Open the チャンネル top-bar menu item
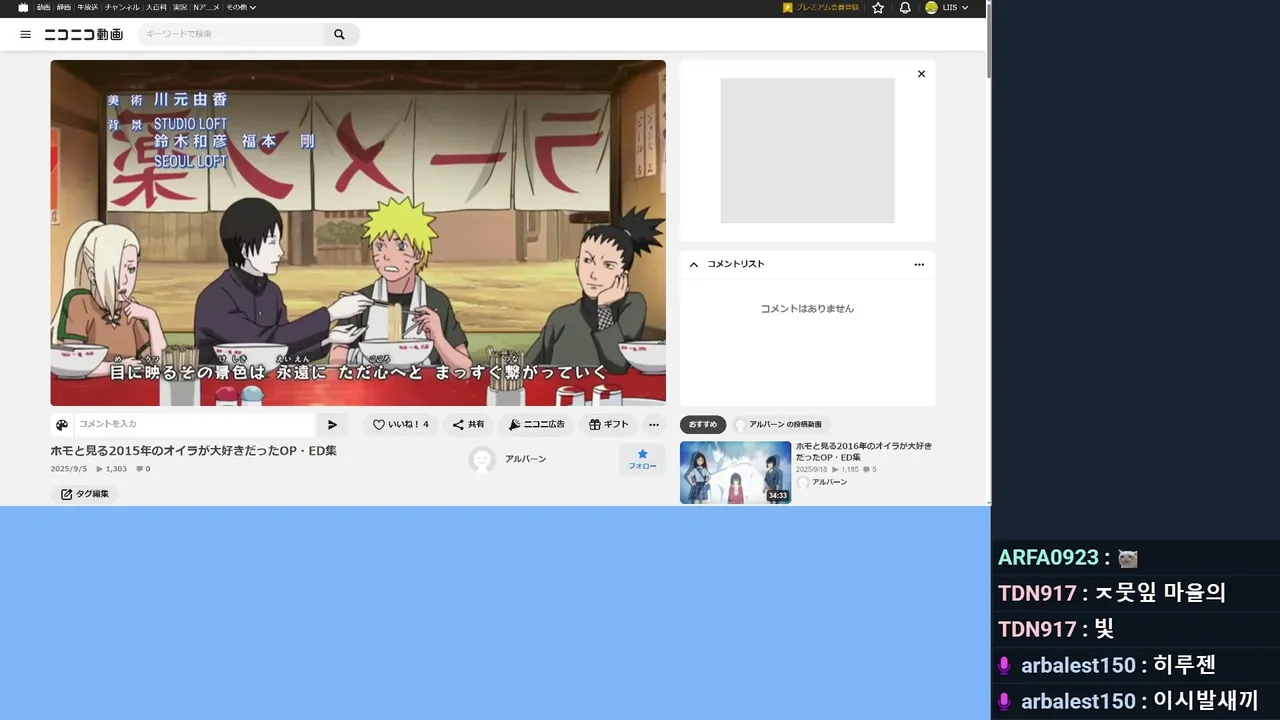The image size is (1280, 720). (122, 7)
